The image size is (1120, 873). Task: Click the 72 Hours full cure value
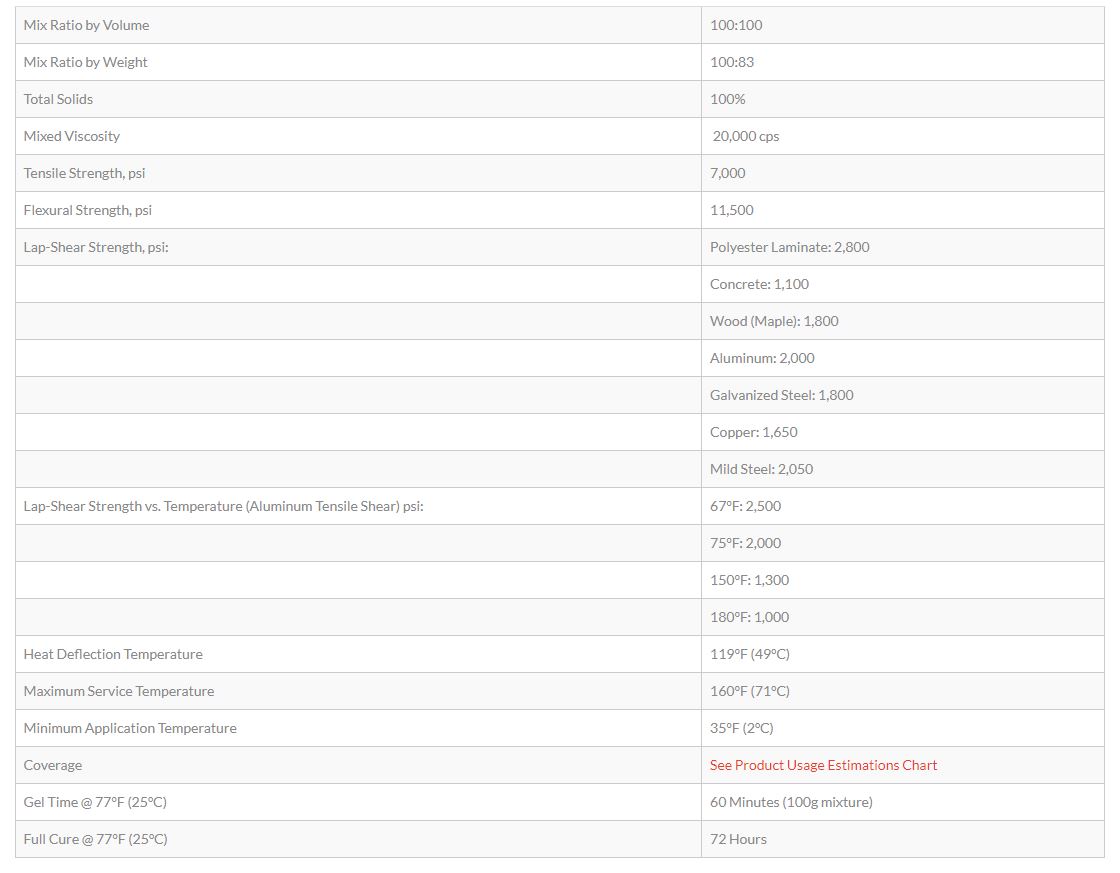738,839
